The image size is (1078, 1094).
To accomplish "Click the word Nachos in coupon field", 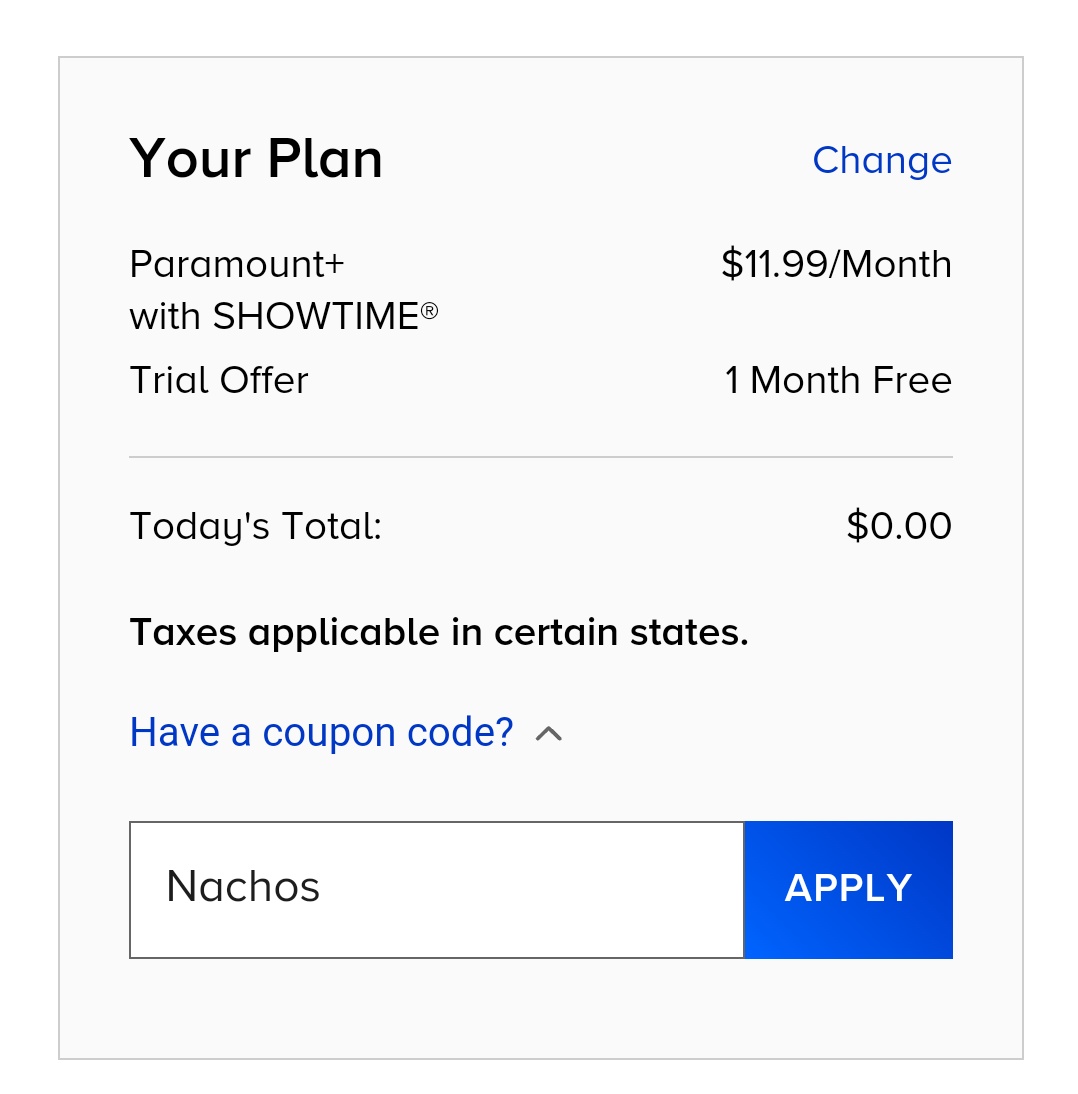I will (243, 887).
